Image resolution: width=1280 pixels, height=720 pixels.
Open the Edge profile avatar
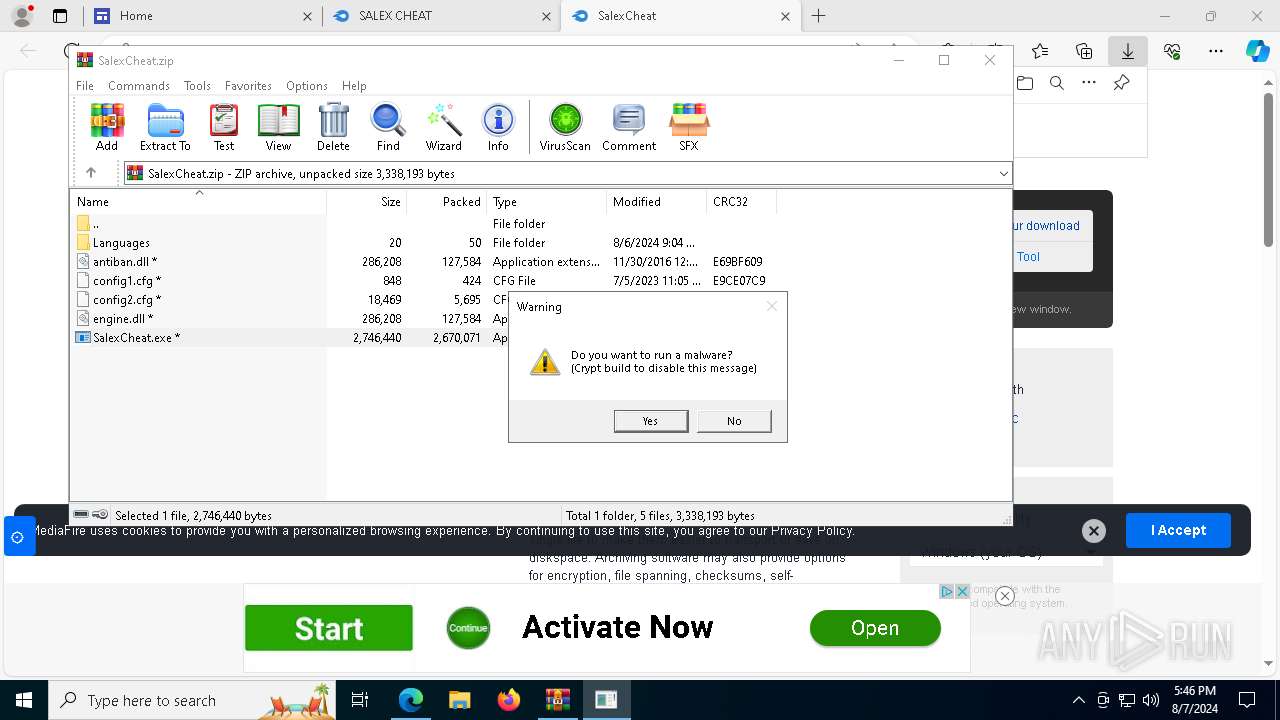(x=22, y=16)
